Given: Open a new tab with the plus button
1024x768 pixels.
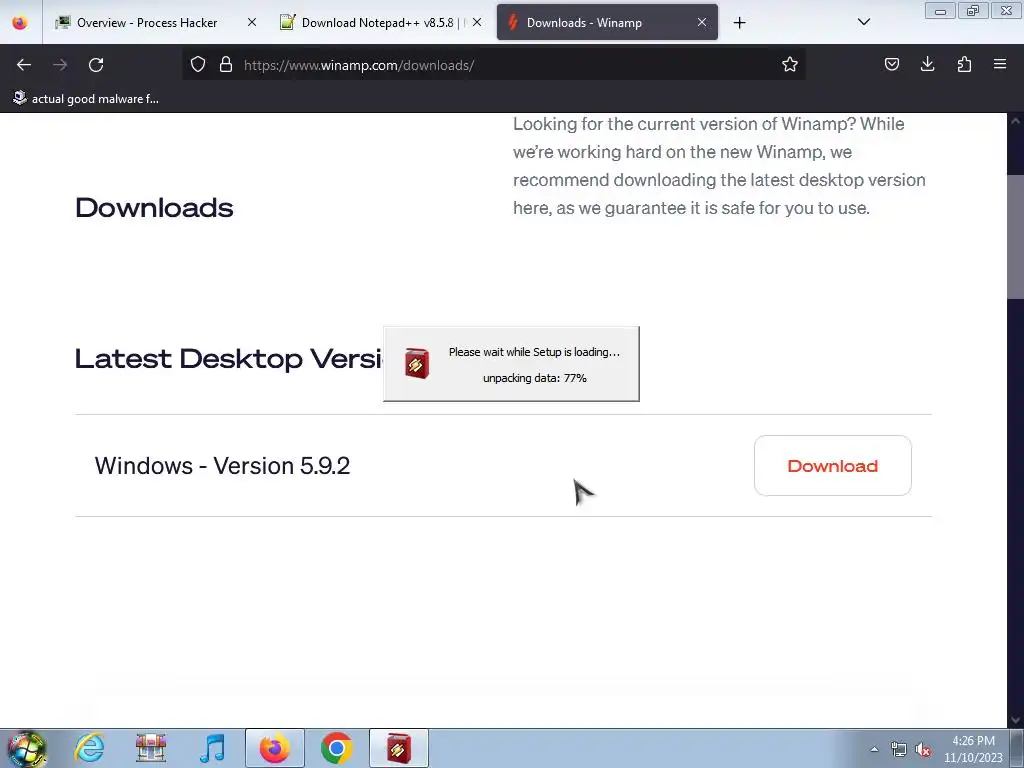Looking at the screenshot, I should (x=739, y=23).
